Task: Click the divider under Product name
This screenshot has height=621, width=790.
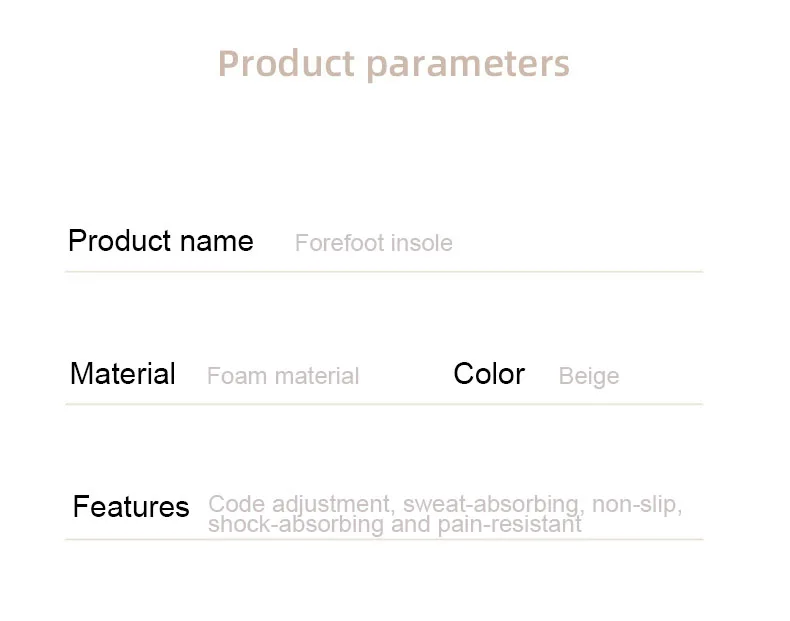Action: tap(384, 271)
